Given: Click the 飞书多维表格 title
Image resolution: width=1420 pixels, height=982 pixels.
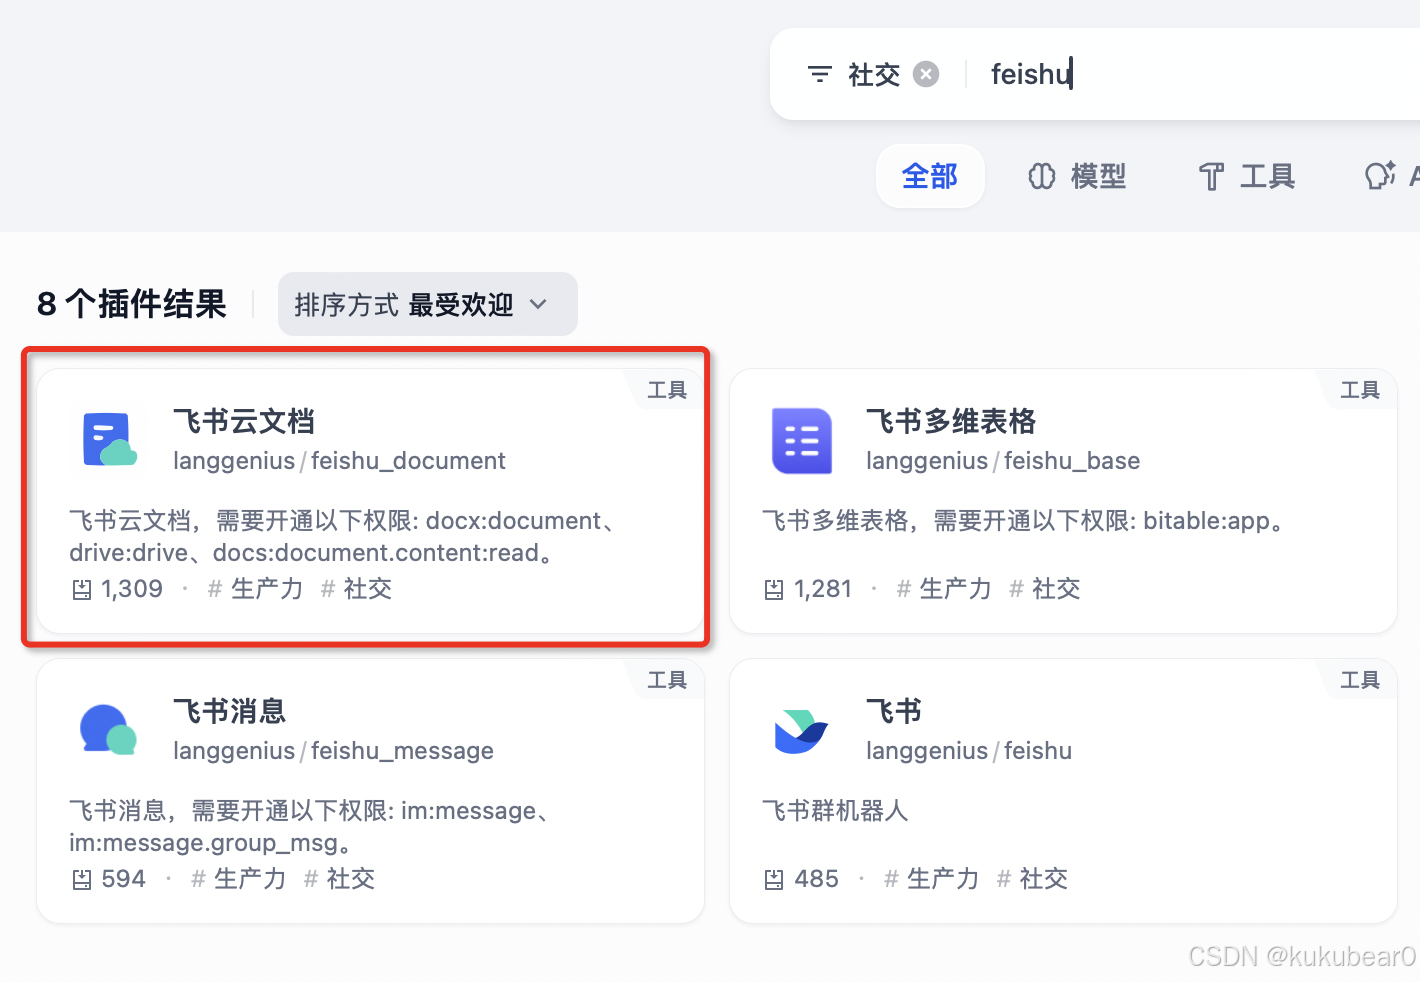Looking at the screenshot, I should 951,421.
